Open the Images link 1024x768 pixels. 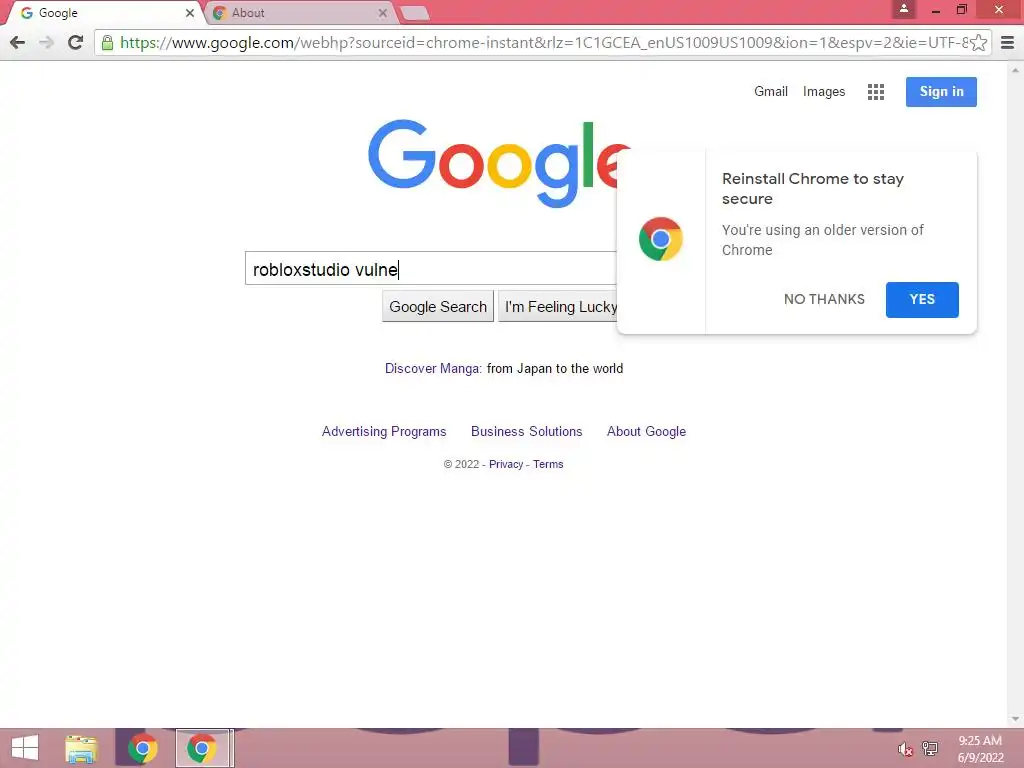[824, 92]
